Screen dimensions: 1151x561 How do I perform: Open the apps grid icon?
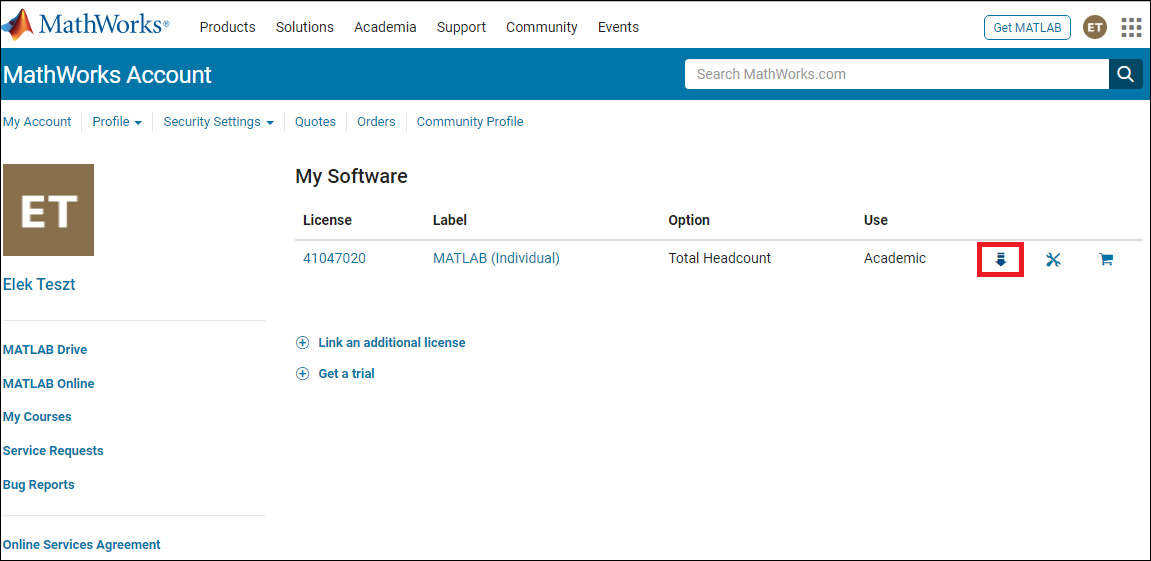tap(1131, 28)
